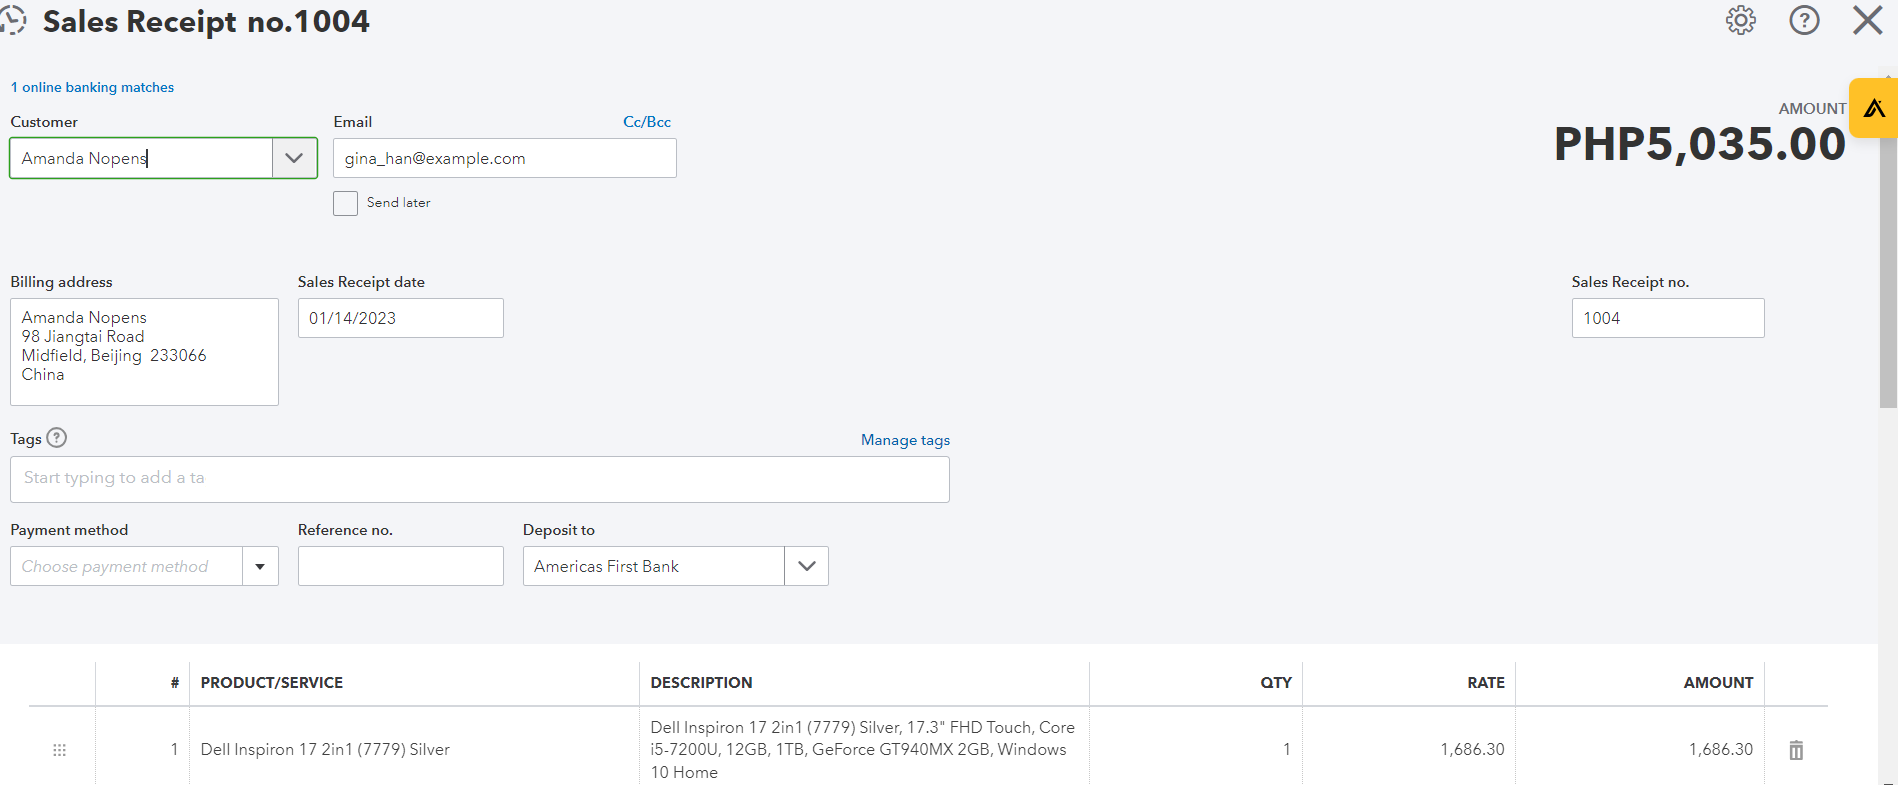1898x785 pixels.
Task: Click the Tags input field
Action: (479, 479)
